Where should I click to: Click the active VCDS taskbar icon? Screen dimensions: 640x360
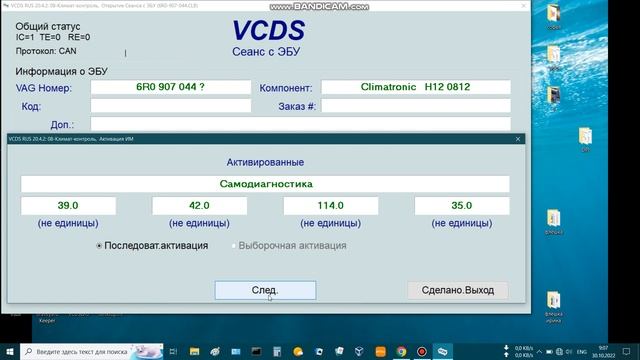442,351
